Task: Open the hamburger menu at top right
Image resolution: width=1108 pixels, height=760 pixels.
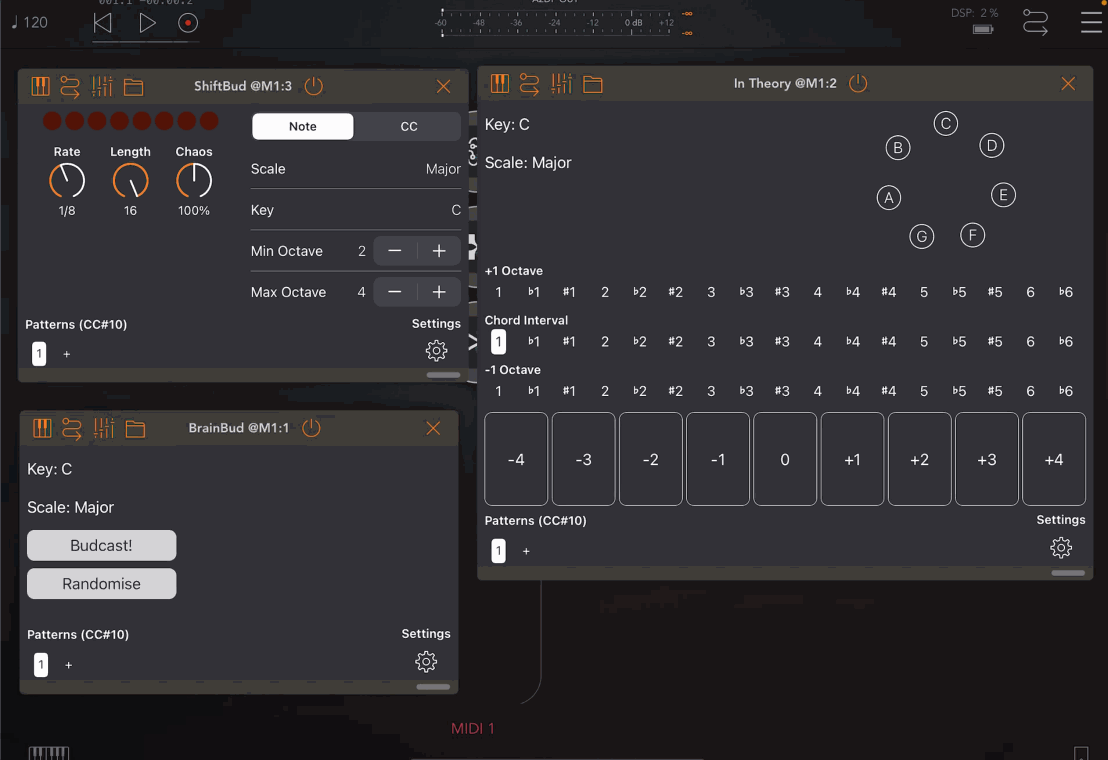Action: click(x=1092, y=22)
